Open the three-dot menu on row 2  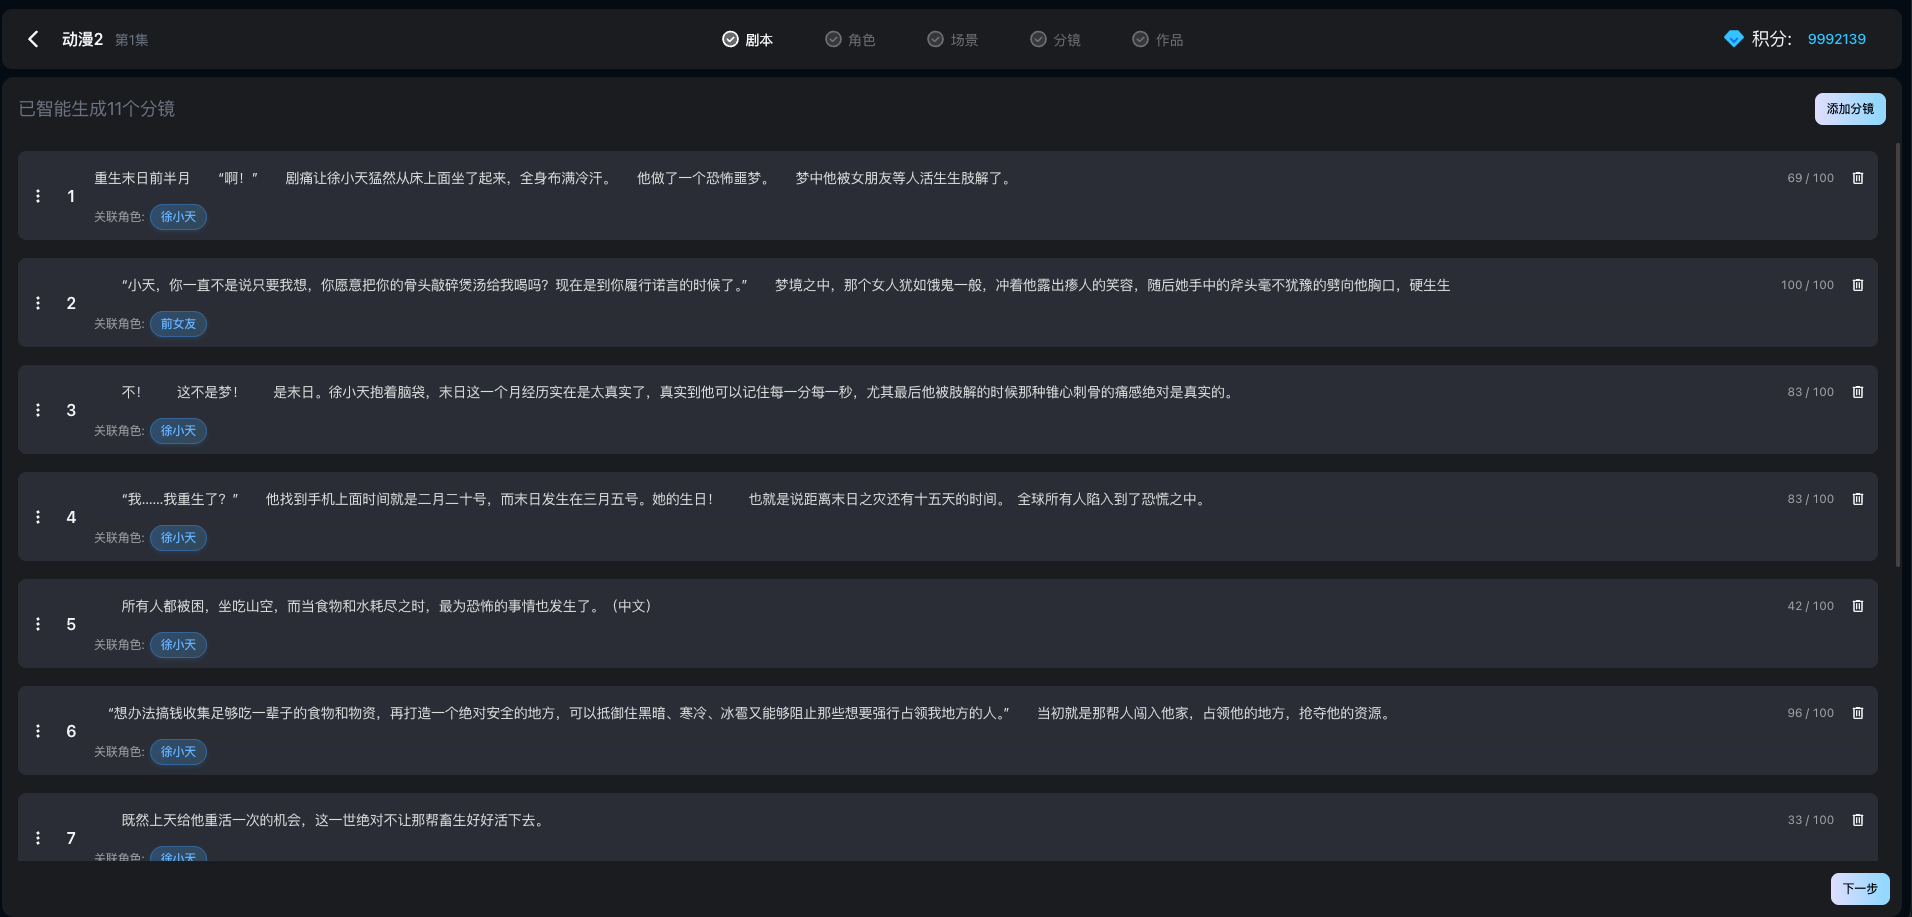38,303
